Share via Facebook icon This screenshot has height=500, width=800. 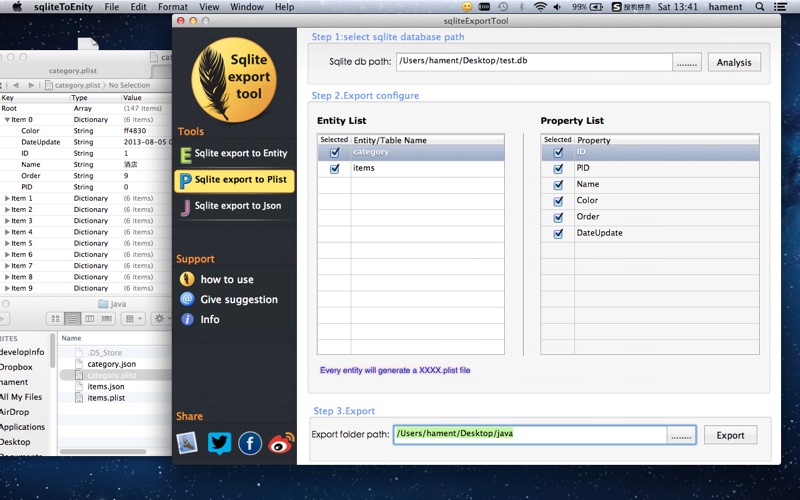250,443
